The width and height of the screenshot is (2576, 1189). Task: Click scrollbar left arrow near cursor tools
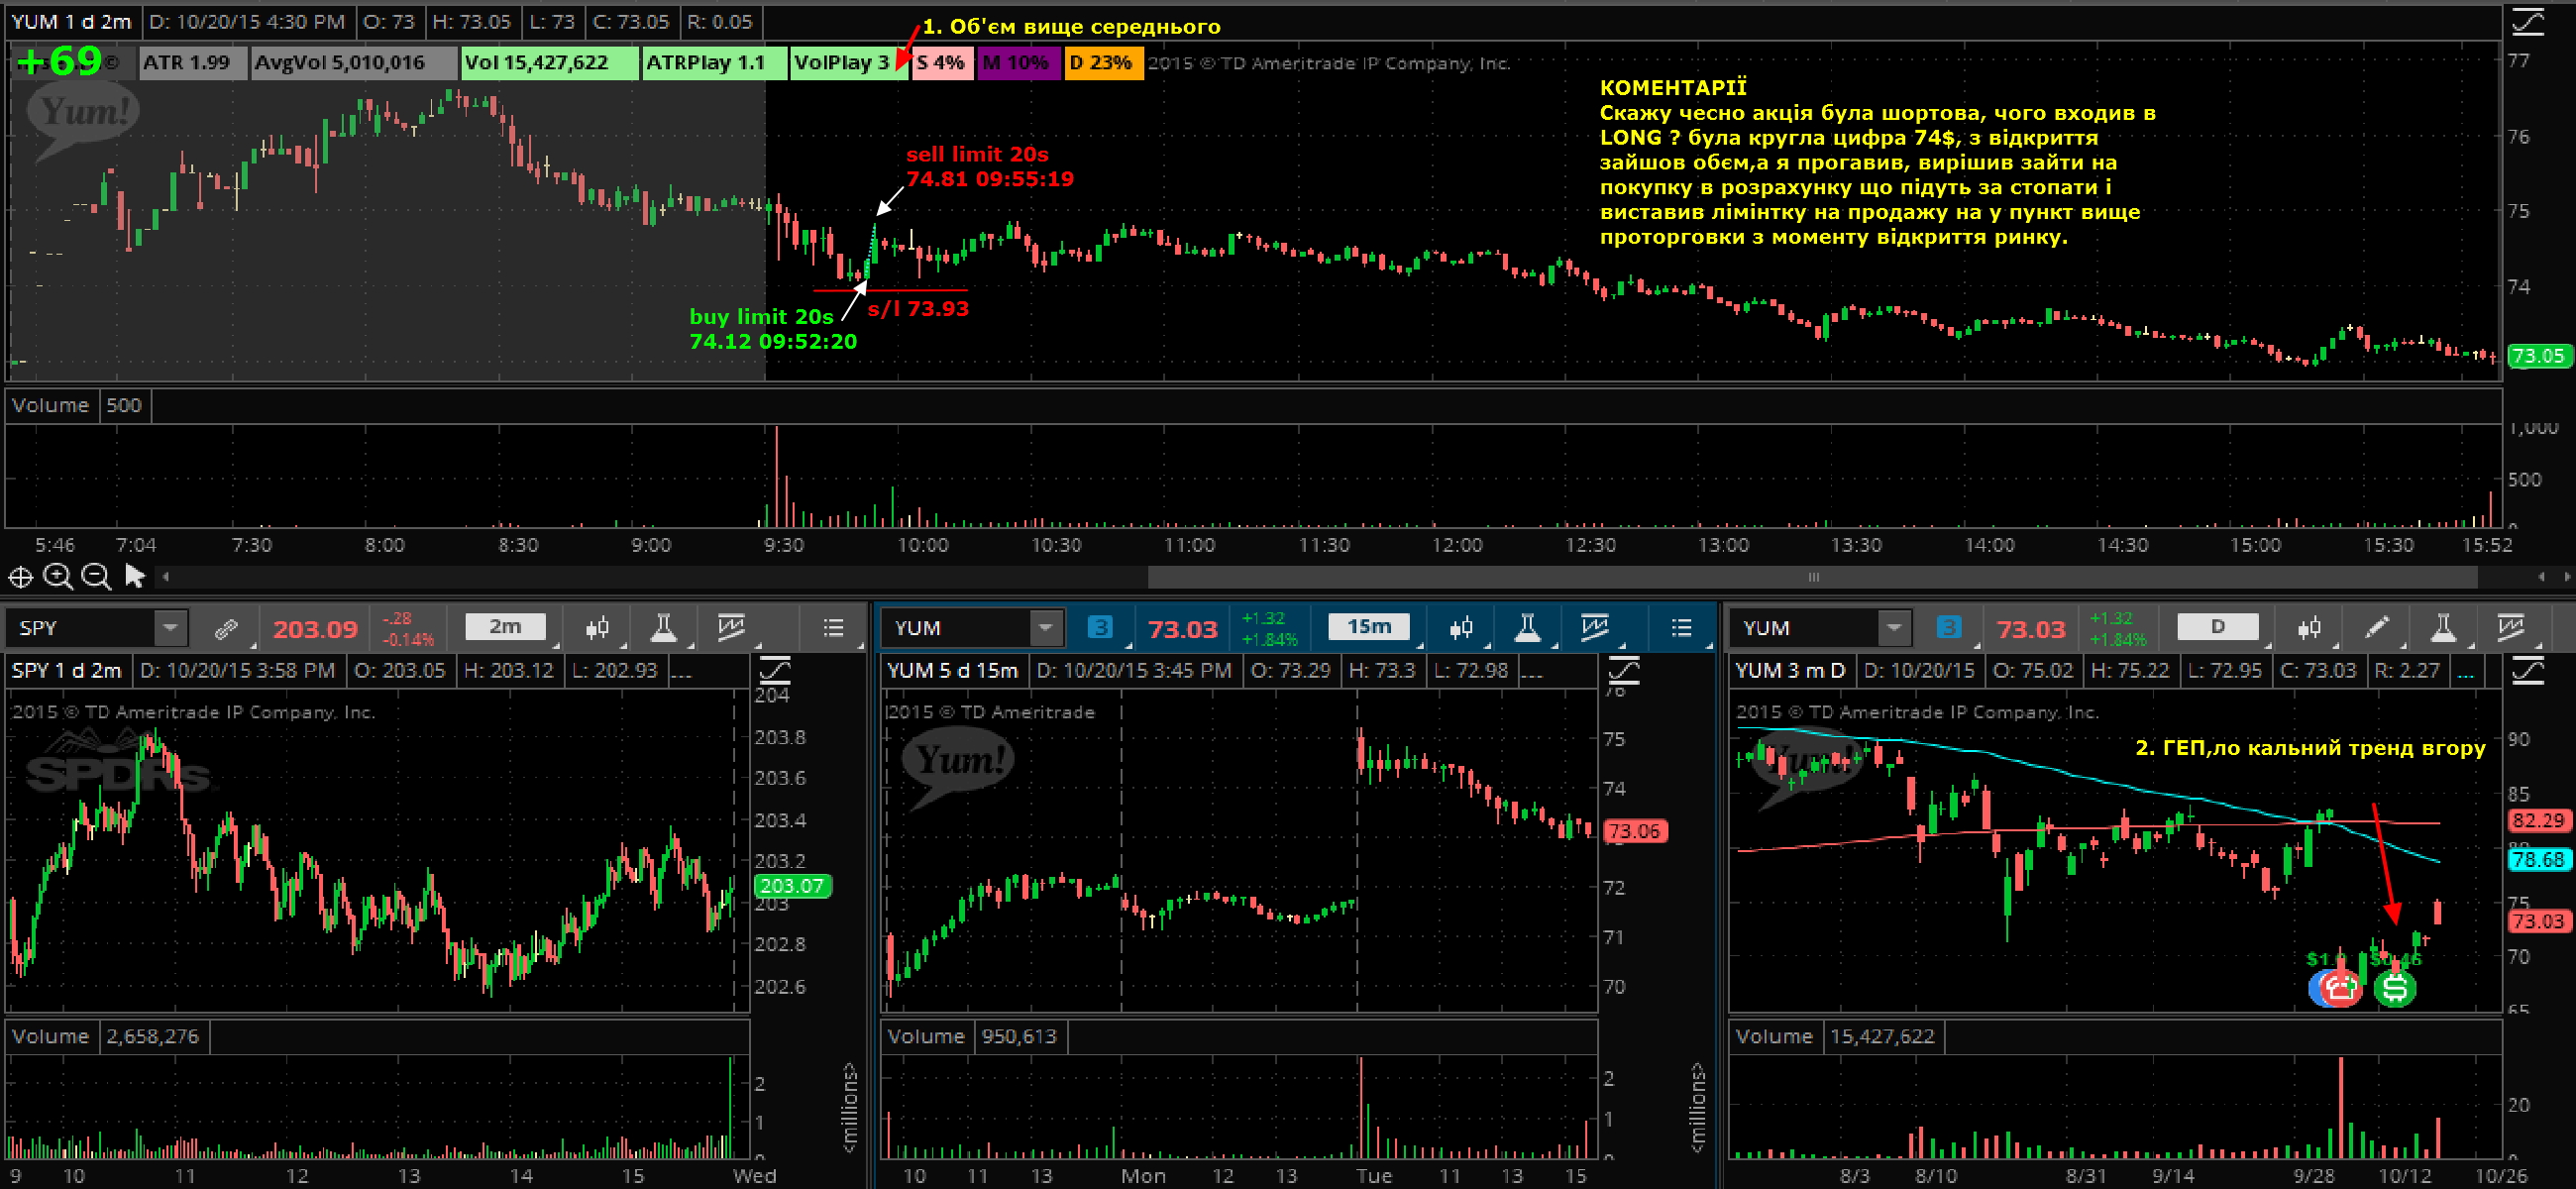pos(166,577)
